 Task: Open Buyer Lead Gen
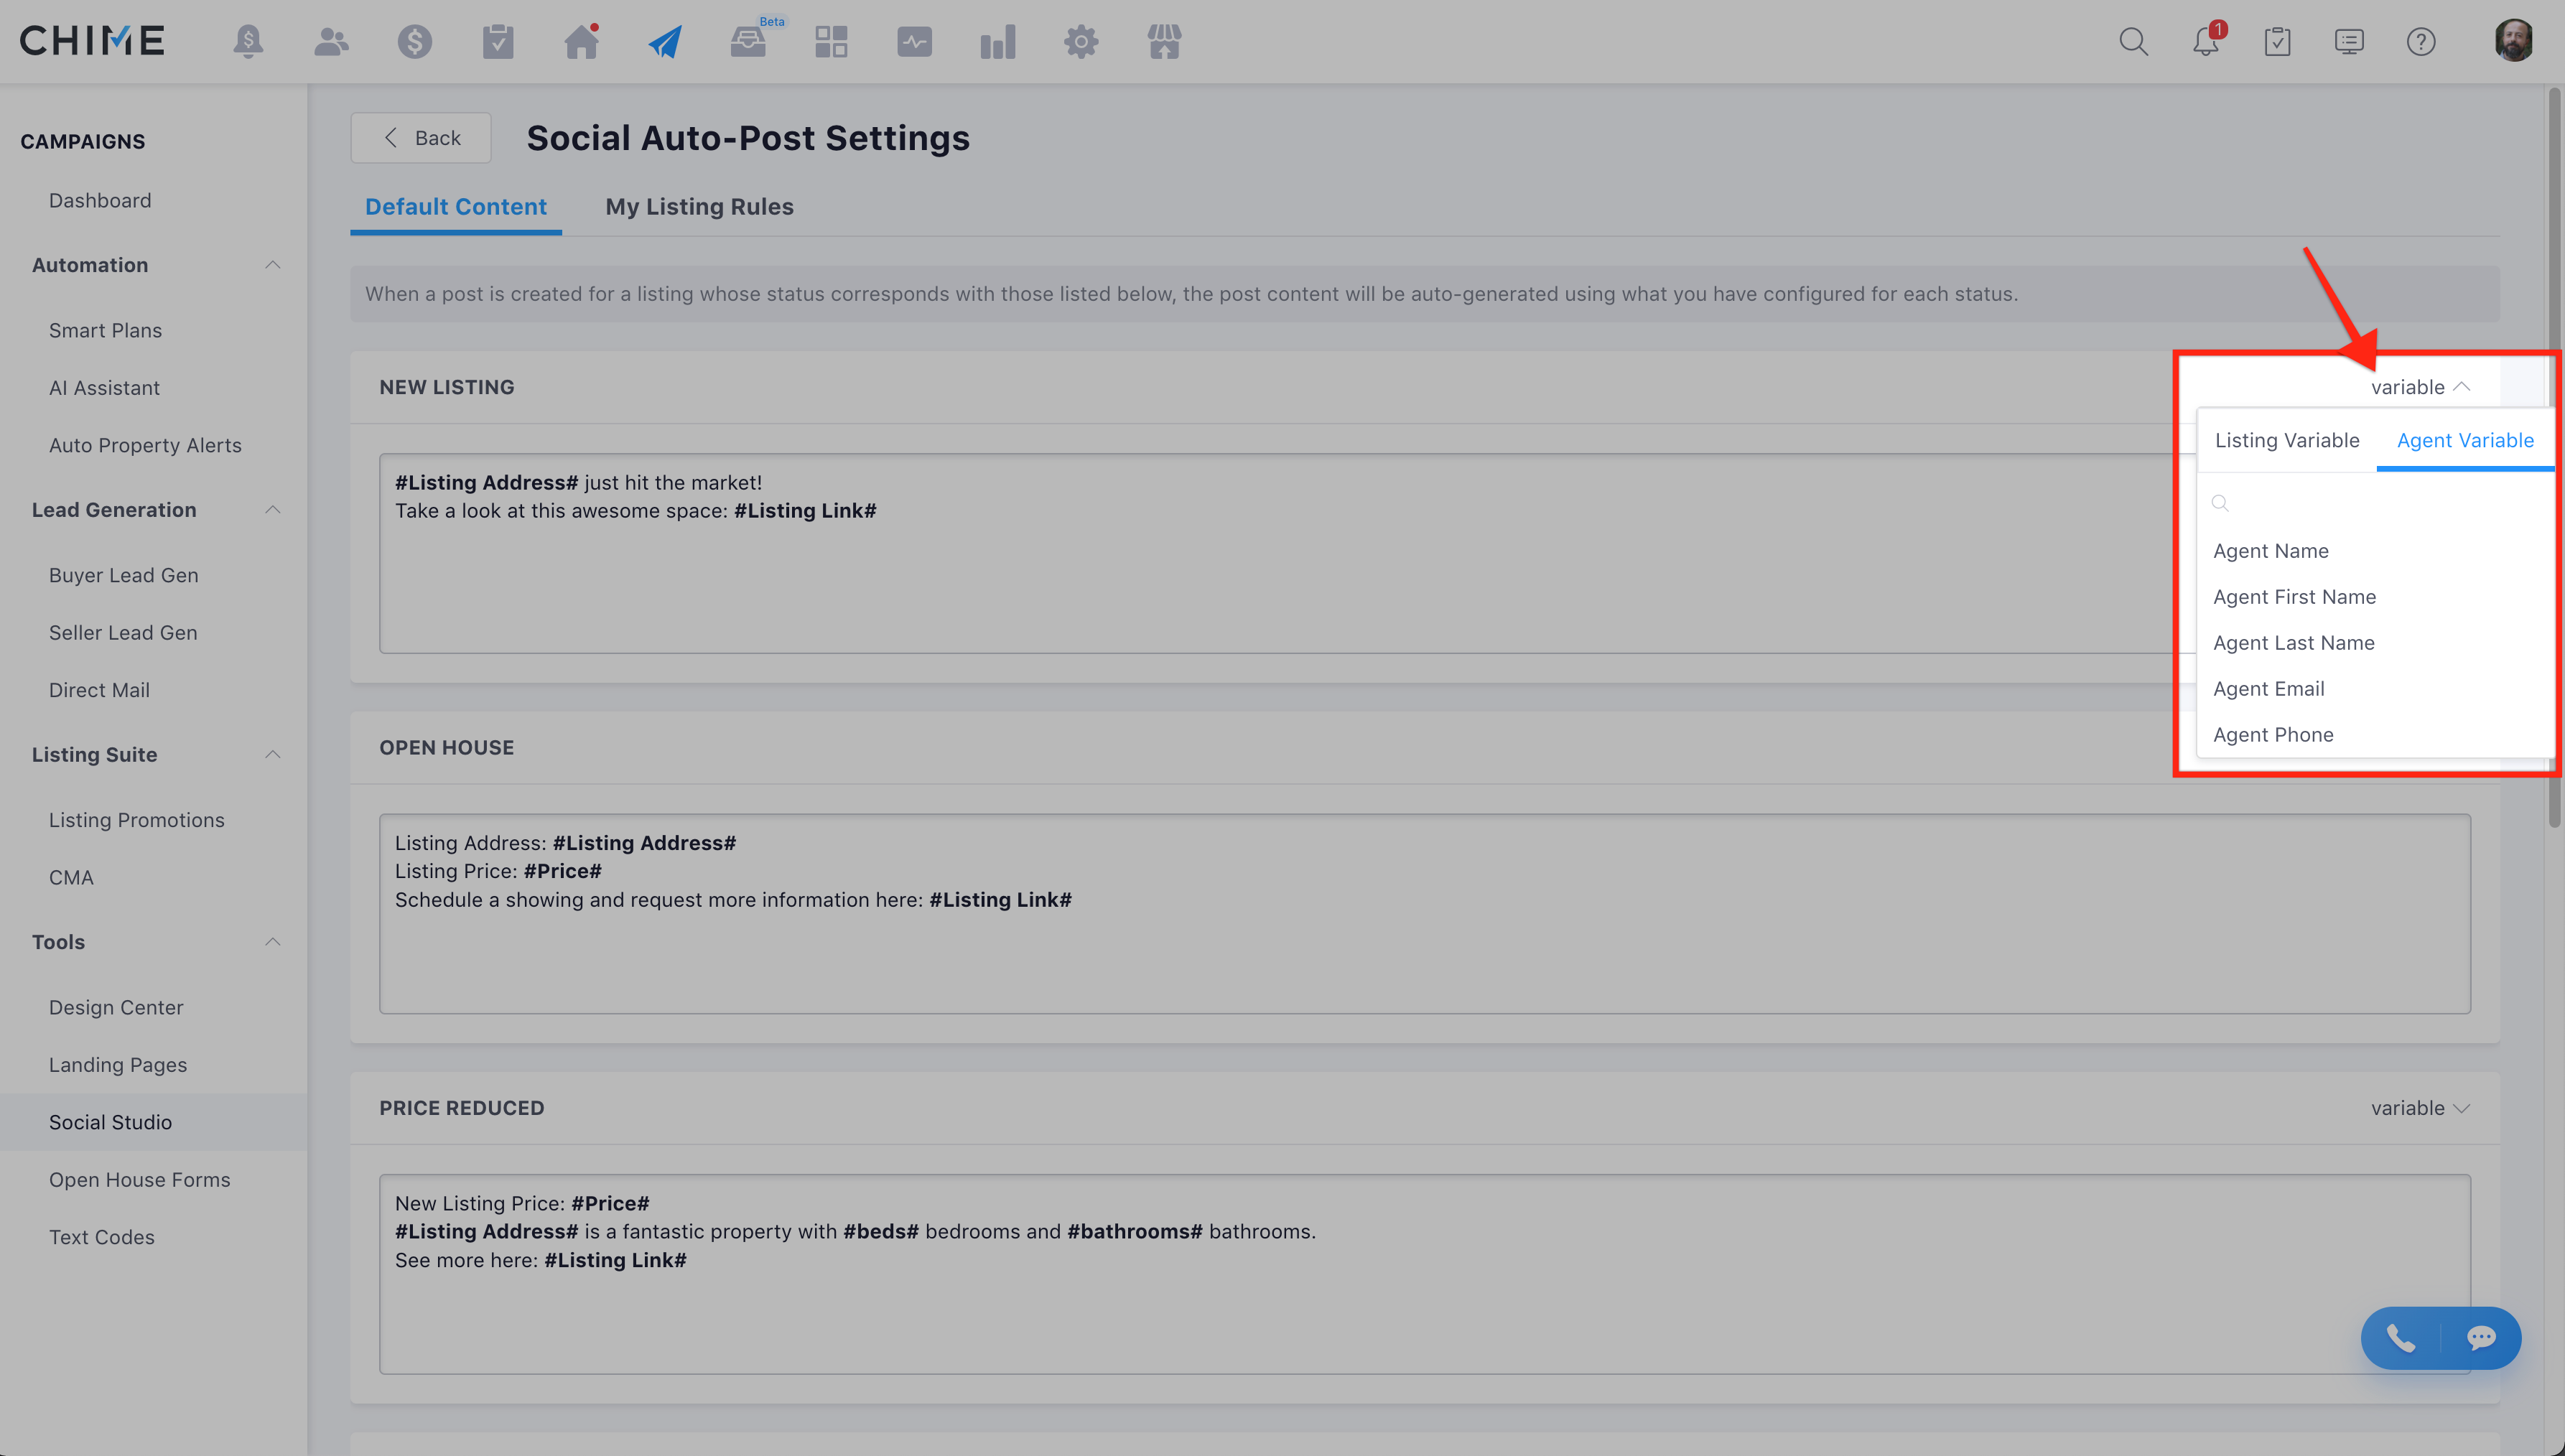coord(123,576)
